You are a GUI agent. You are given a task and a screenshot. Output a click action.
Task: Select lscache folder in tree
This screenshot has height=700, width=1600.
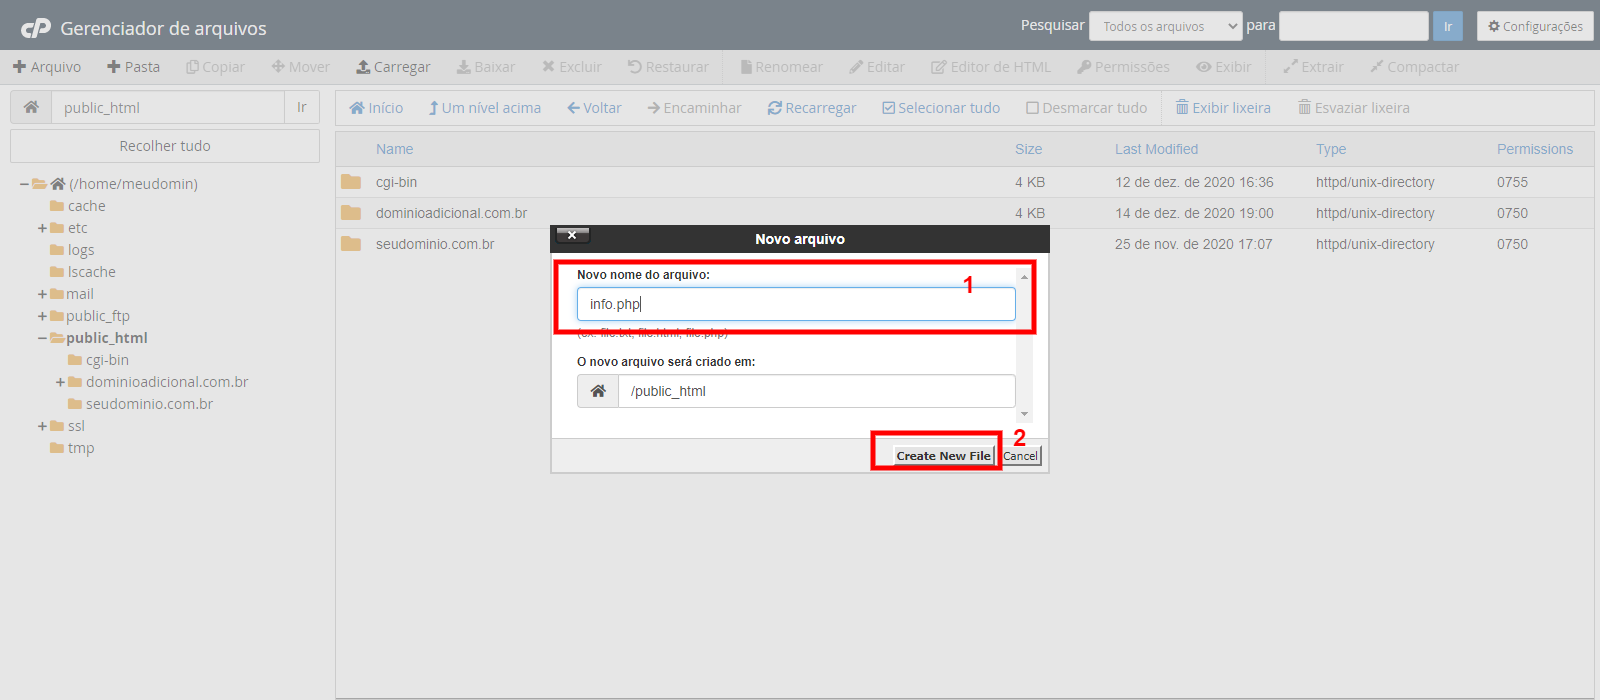point(91,272)
